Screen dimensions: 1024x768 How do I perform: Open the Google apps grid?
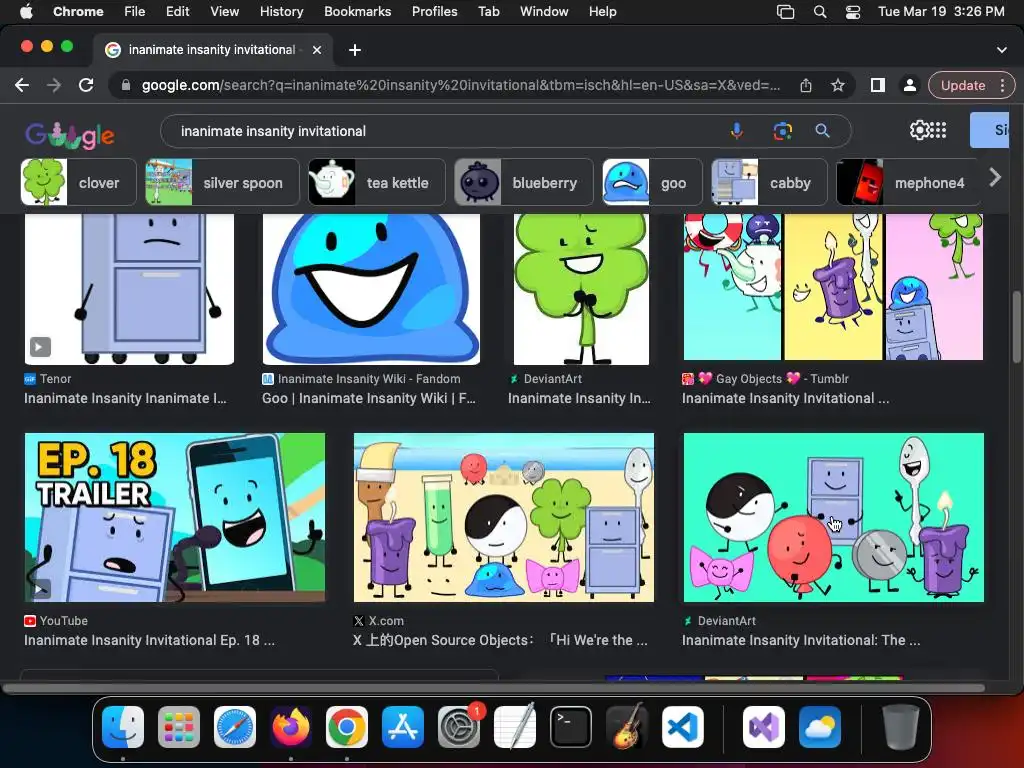938,130
